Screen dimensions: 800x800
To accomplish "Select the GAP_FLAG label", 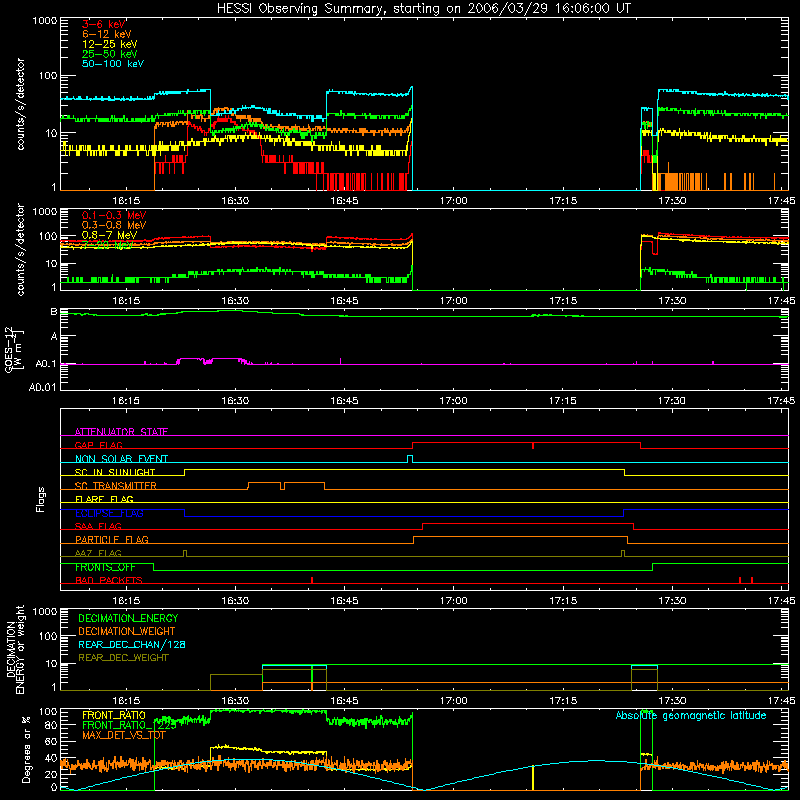I will 99,445.
